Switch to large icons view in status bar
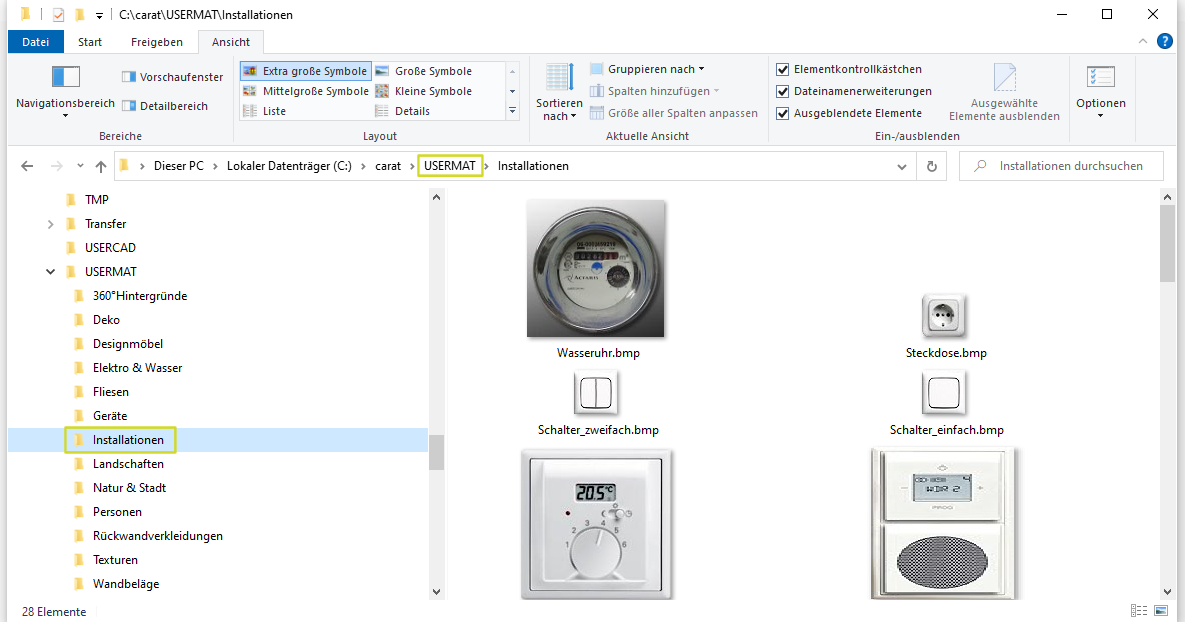The image size is (1185, 622). pyautogui.click(x=1162, y=611)
